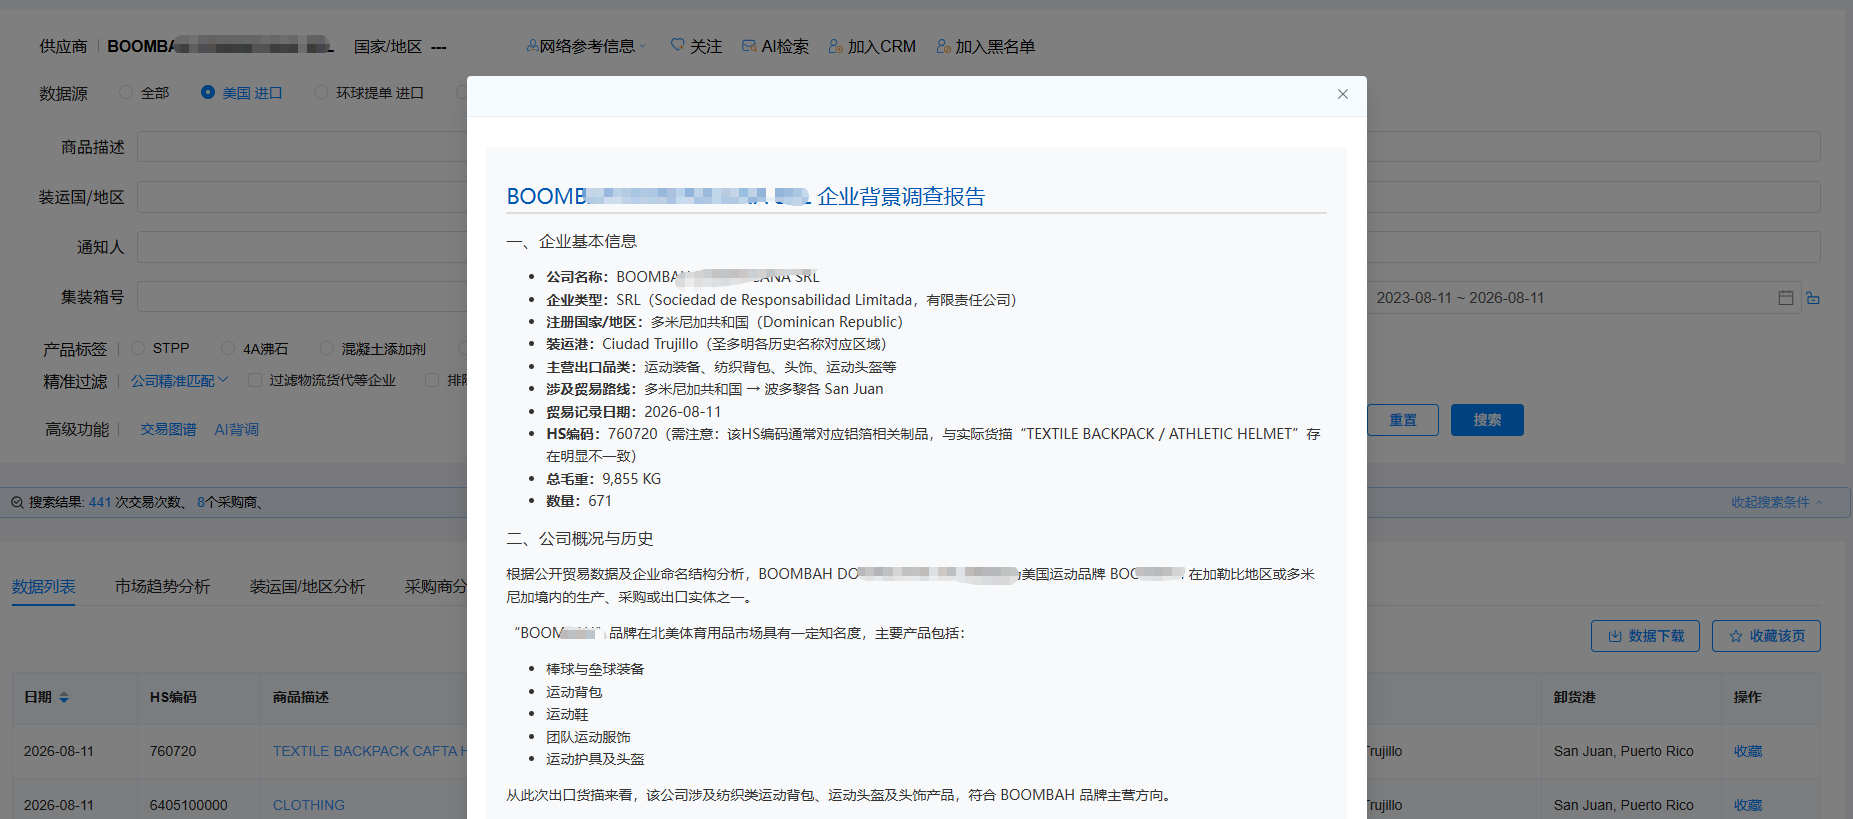Click the 卸货港 column header
This screenshot has width=1853, height=819.
1574,697
